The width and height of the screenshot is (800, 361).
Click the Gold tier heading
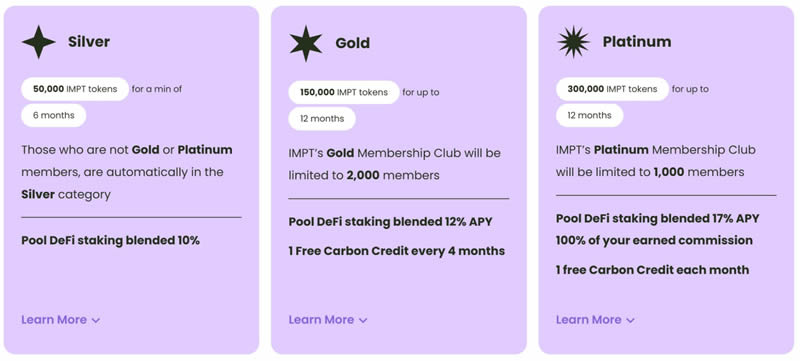click(x=353, y=43)
